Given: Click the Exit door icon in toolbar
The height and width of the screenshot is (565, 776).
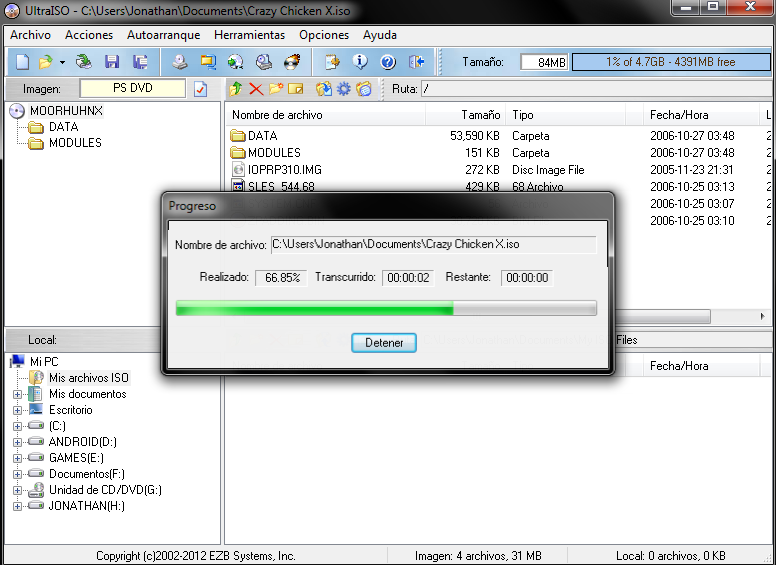Looking at the screenshot, I should pos(416,62).
